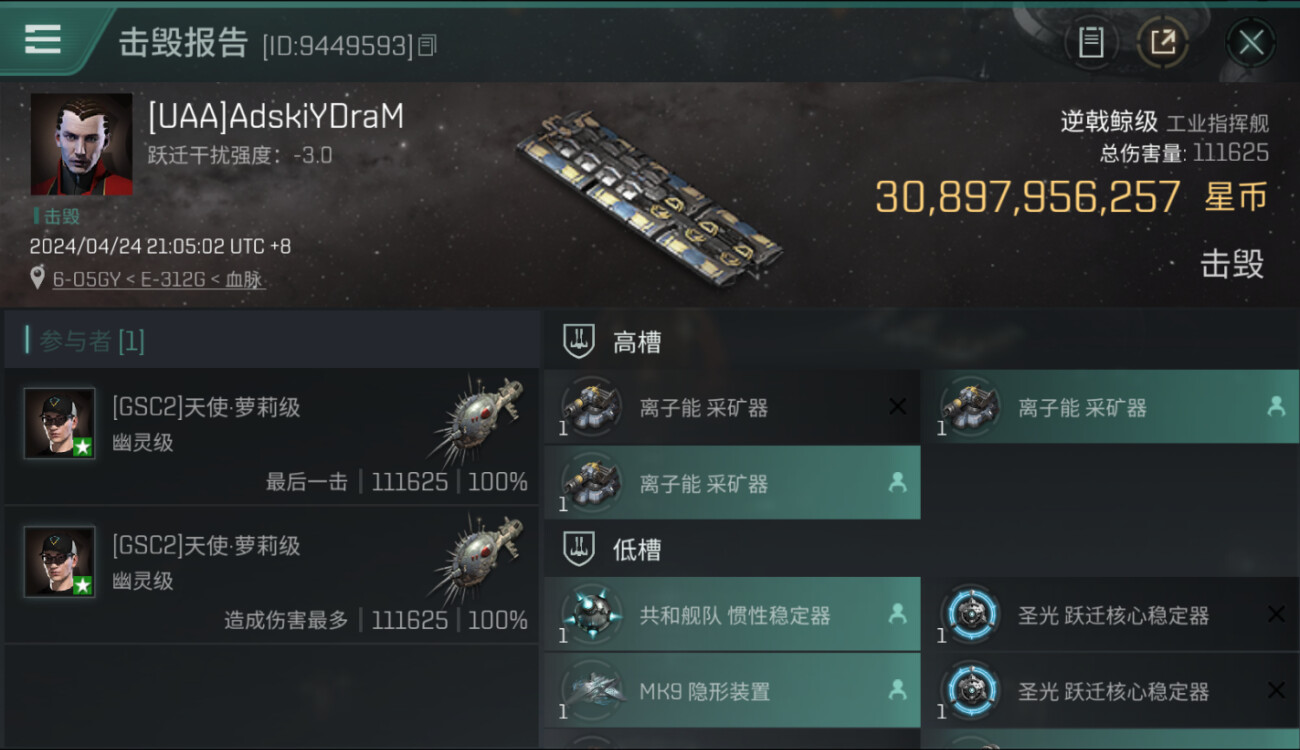Viewport: 1300px width, 750px height.
Task: Click the share export icon
Action: coord(1163,42)
